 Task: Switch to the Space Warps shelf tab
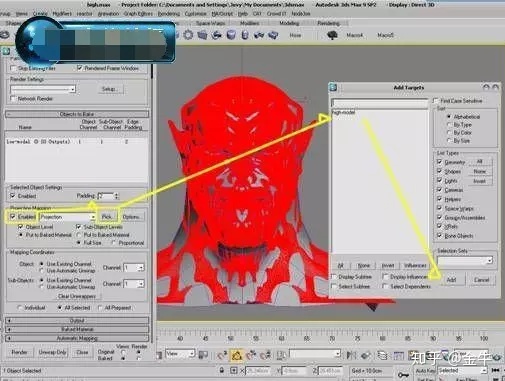coord(210,23)
